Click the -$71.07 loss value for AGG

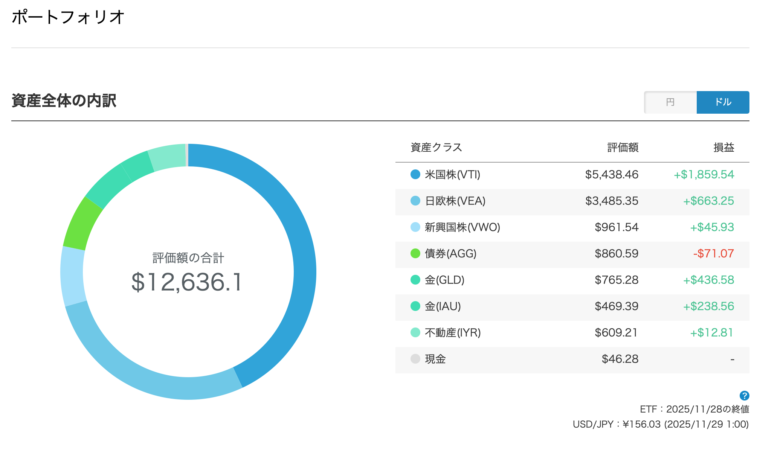pyautogui.click(x=713, y=254)
